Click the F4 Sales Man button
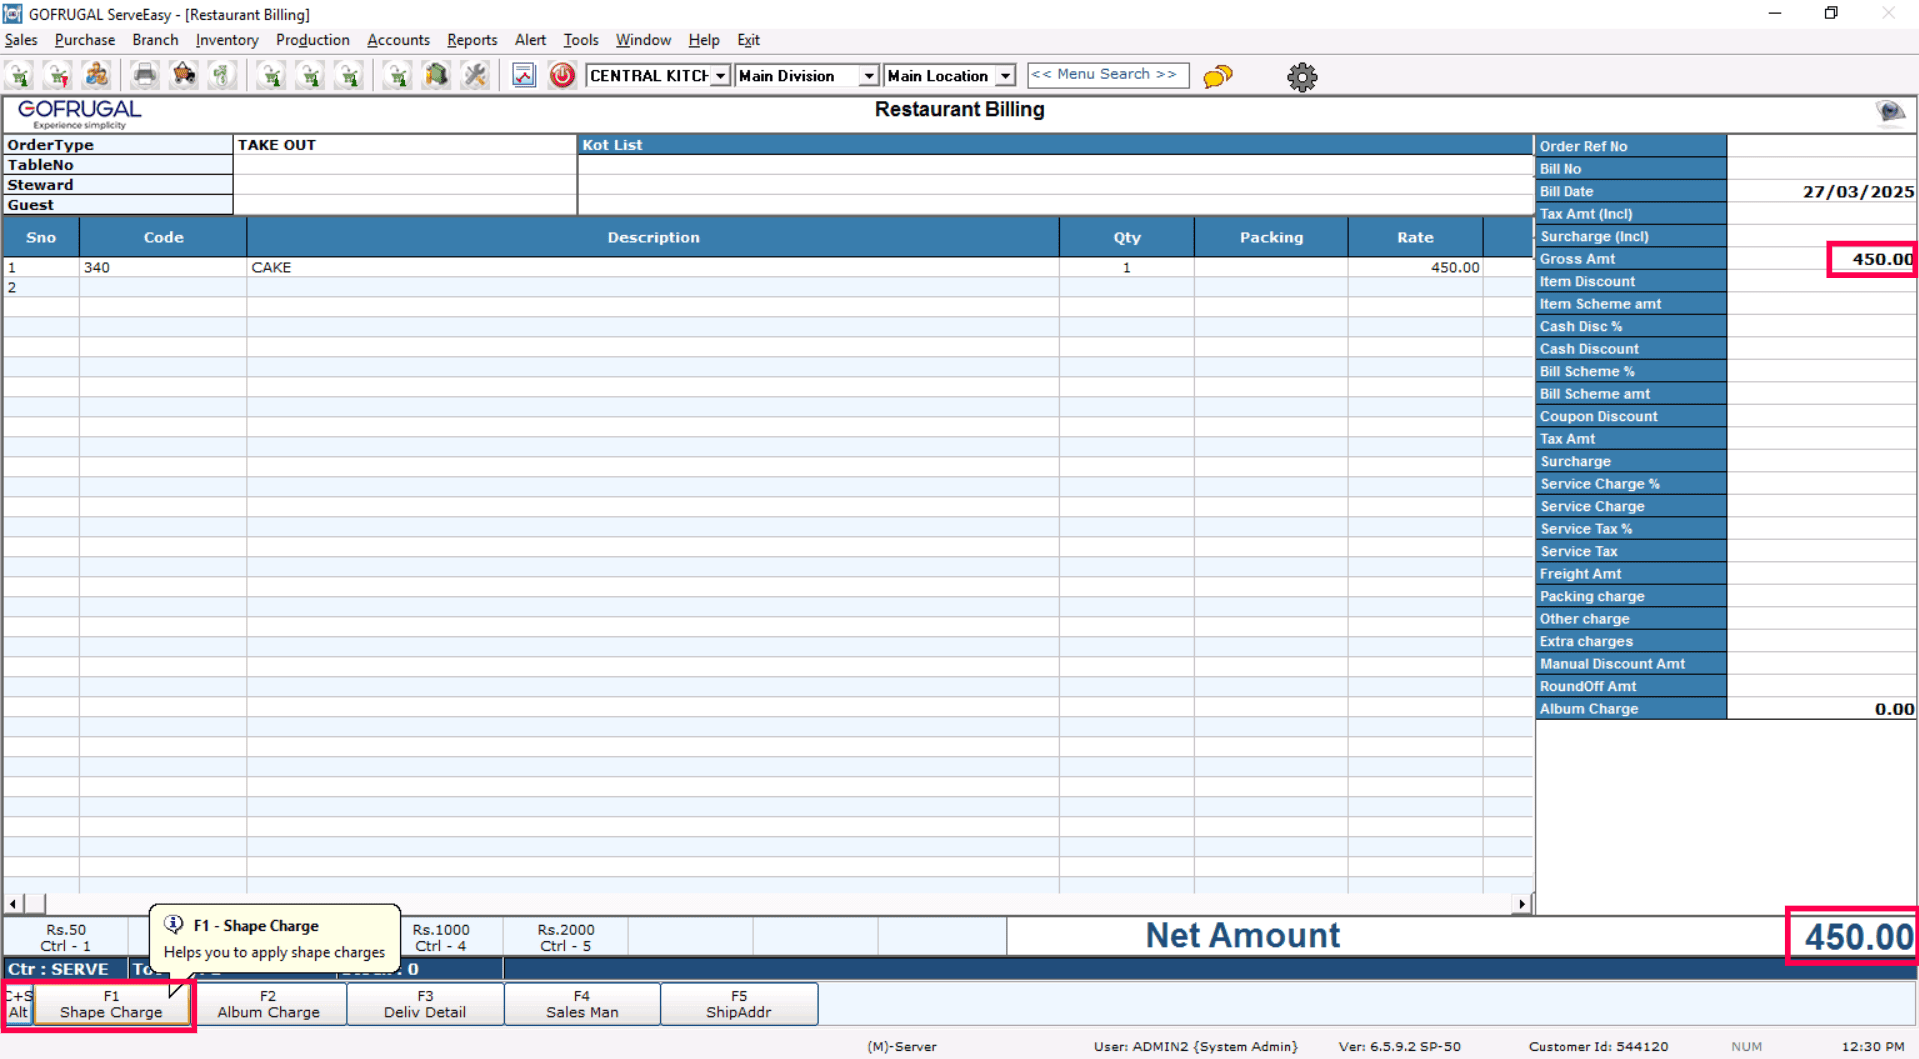The height and width of the screenshot is (1059, 1919). coord(581,1004)
